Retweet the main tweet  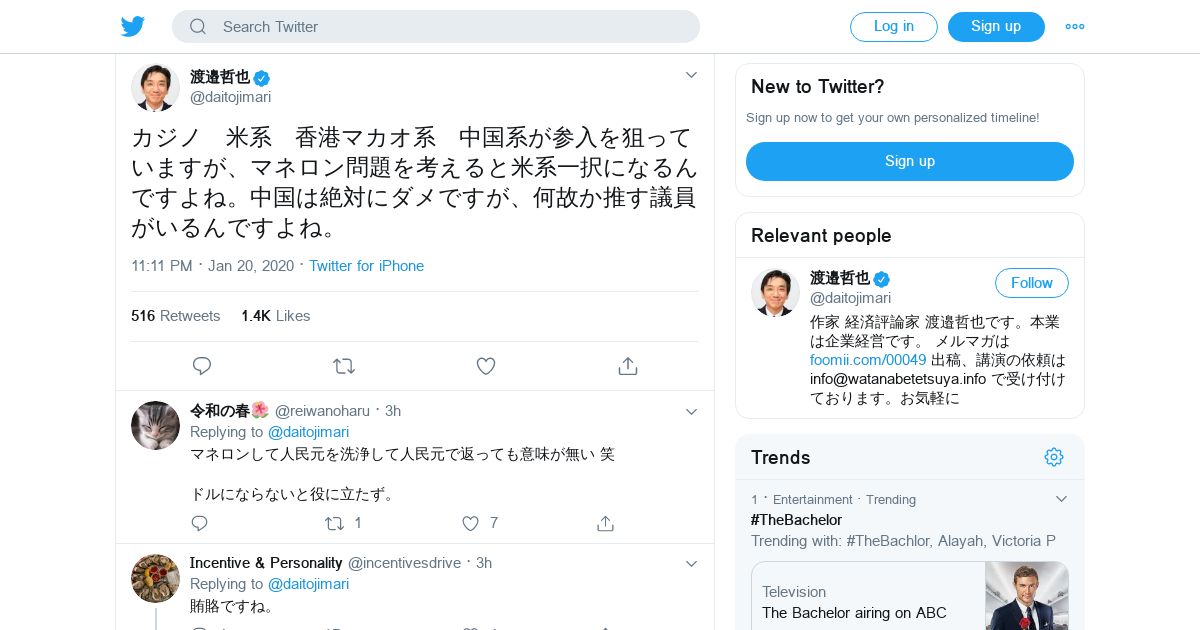point(344,366)
